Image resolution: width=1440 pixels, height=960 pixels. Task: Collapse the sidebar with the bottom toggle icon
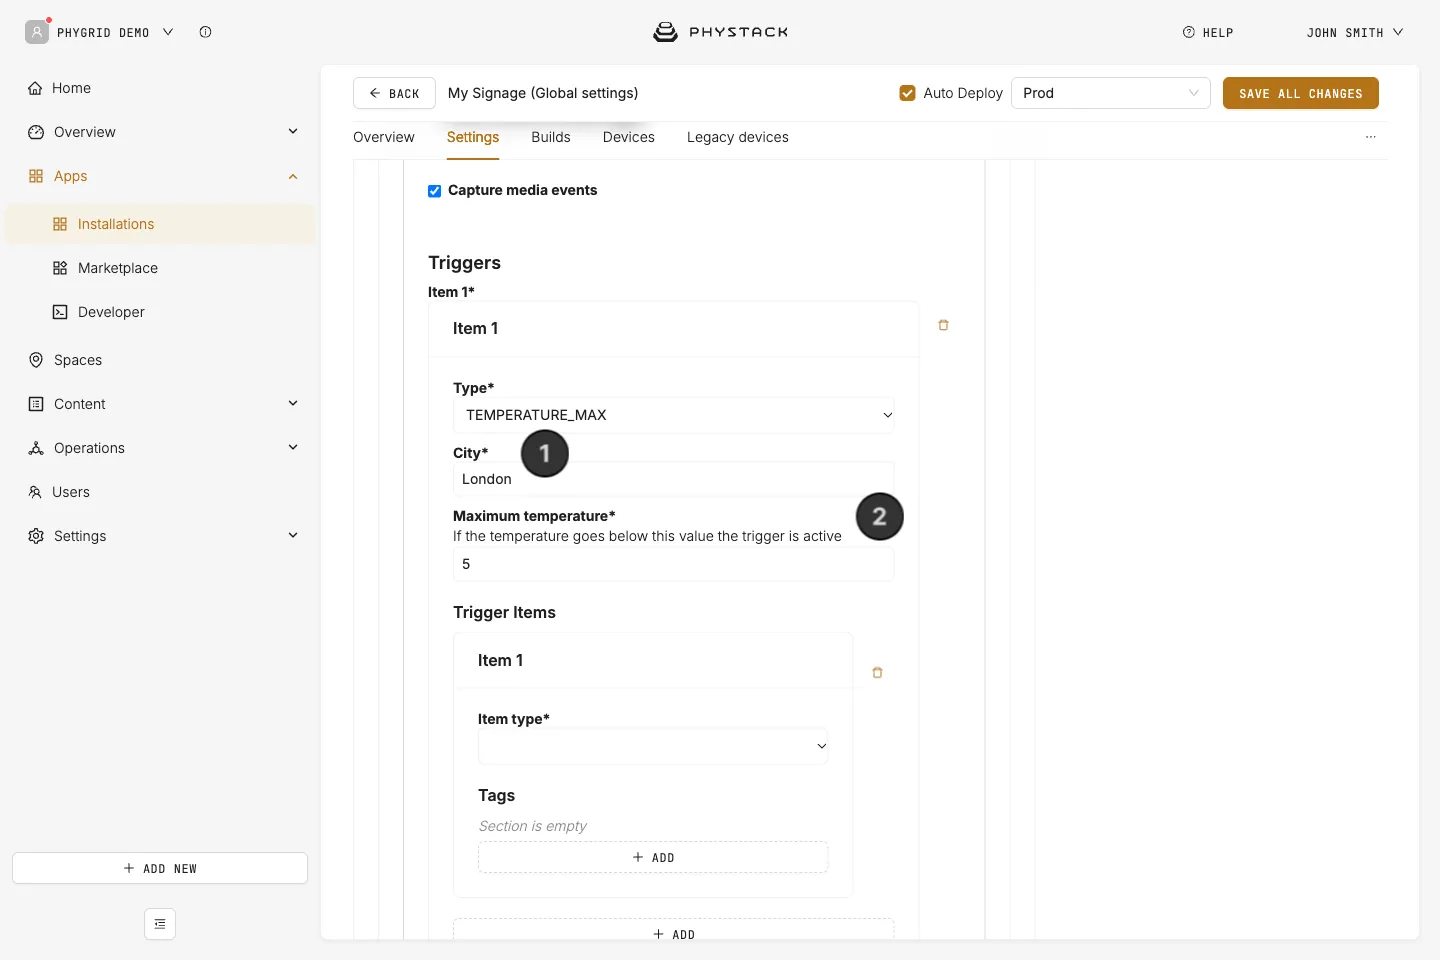click(160, 924)
